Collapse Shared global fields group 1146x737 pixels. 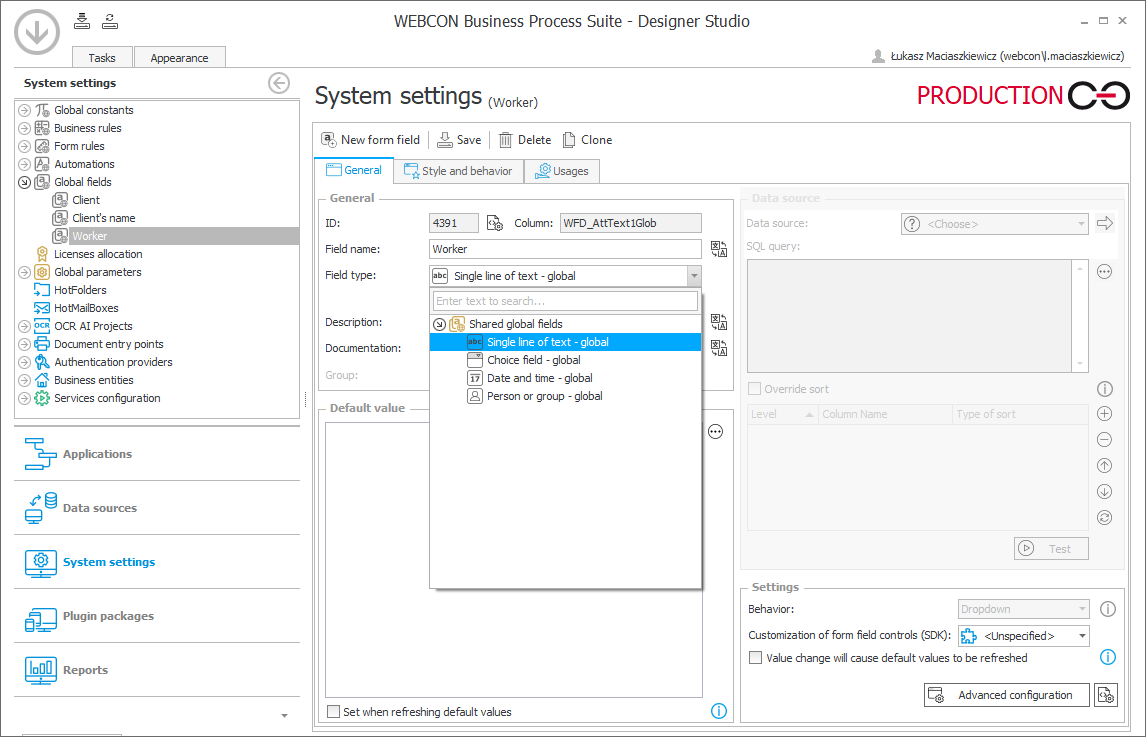[439, 324]
